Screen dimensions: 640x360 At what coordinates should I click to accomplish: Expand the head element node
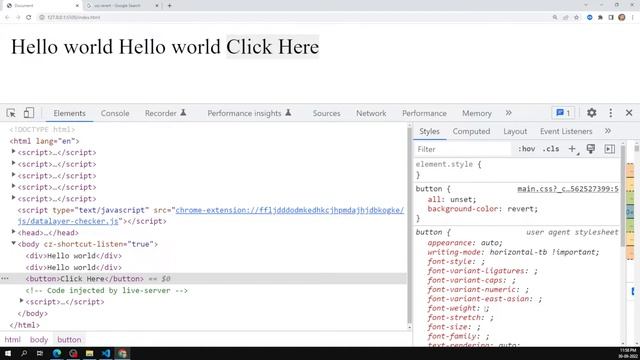[13, 232]
